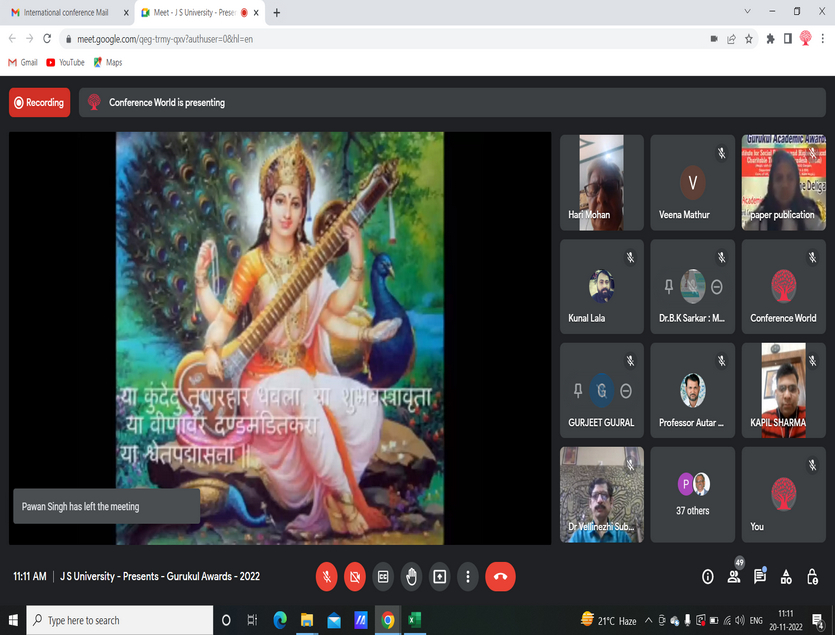Image resolution: width=835 pixels, height=635 pixels.
Task: Expand the tab search chevron
Action: (x=747, y=11)
